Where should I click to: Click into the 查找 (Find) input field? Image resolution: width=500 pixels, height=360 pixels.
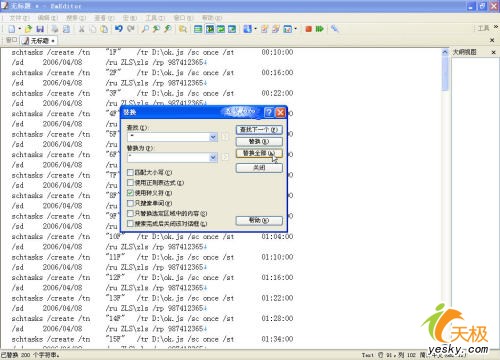[168, 137]
